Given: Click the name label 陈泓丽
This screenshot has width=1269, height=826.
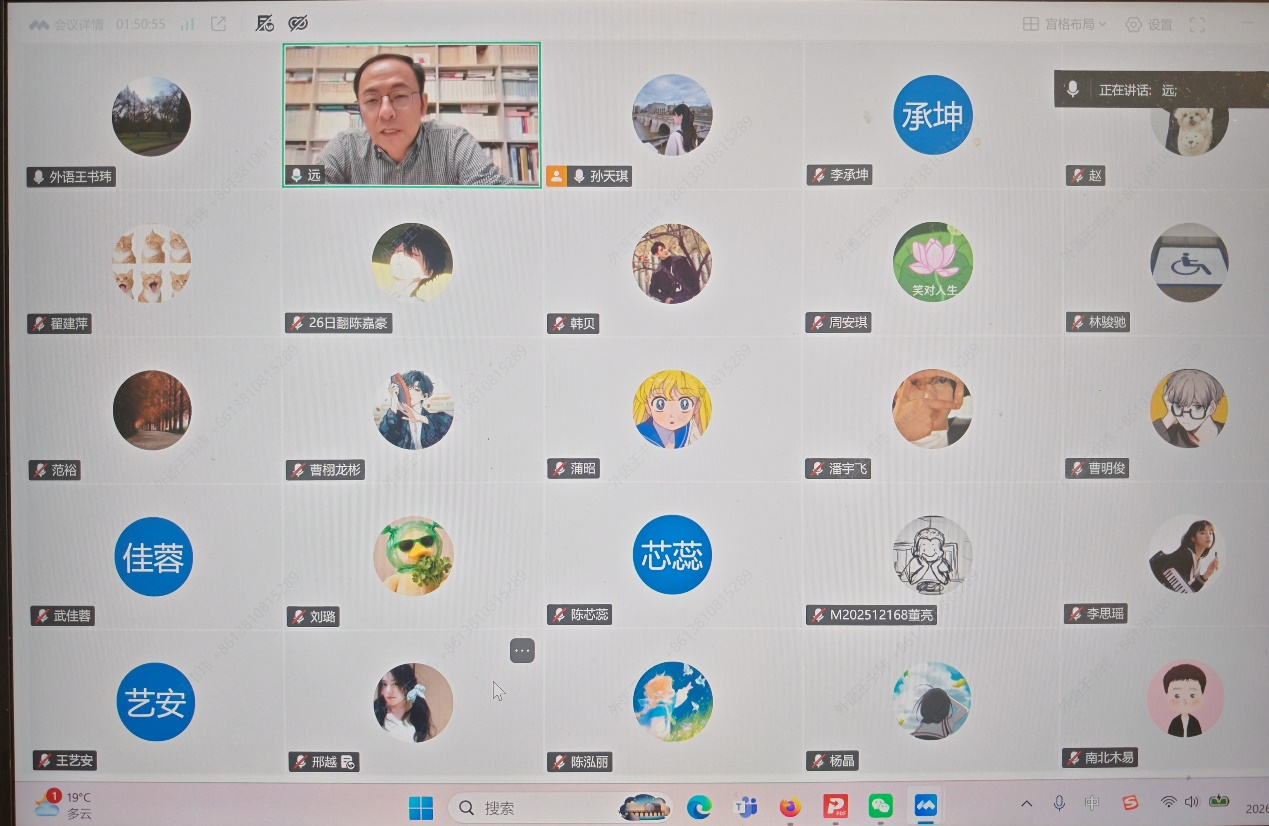Looking at the screenshot, I should click(x=590, y=762).
